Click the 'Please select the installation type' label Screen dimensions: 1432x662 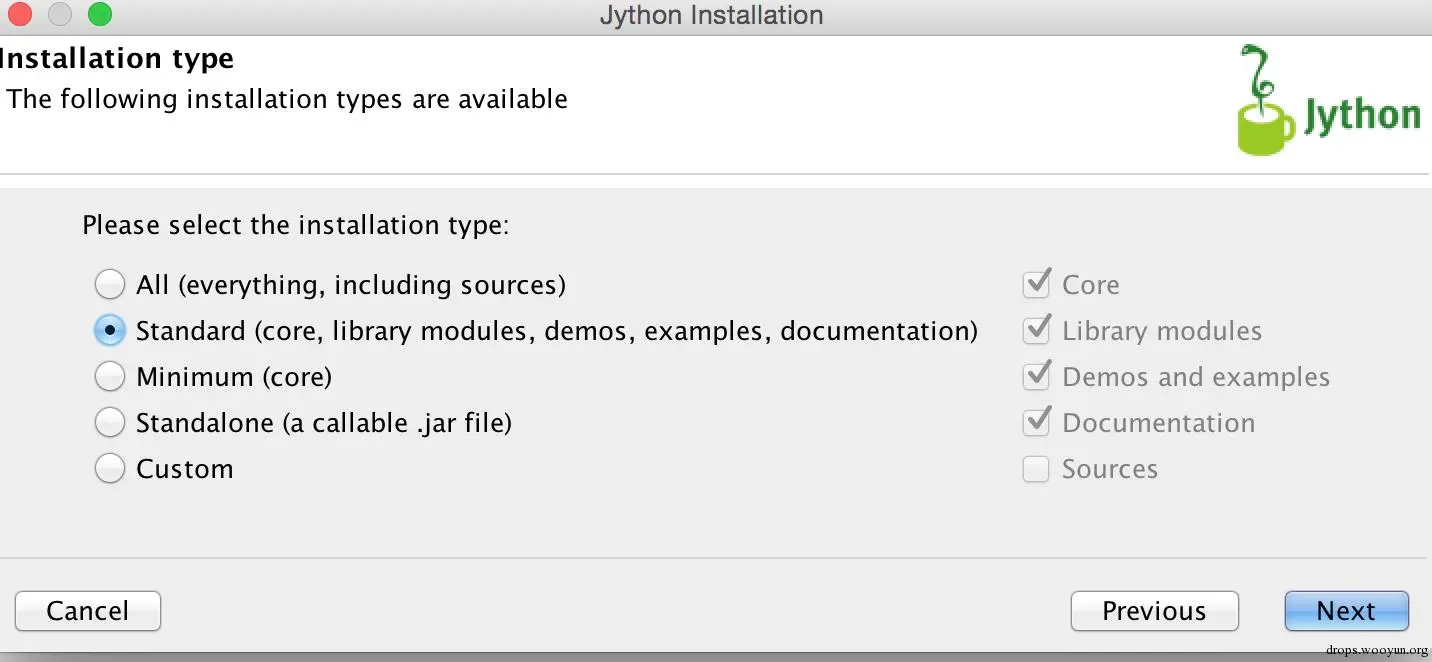pyautogui.click(x=296, y=225)
